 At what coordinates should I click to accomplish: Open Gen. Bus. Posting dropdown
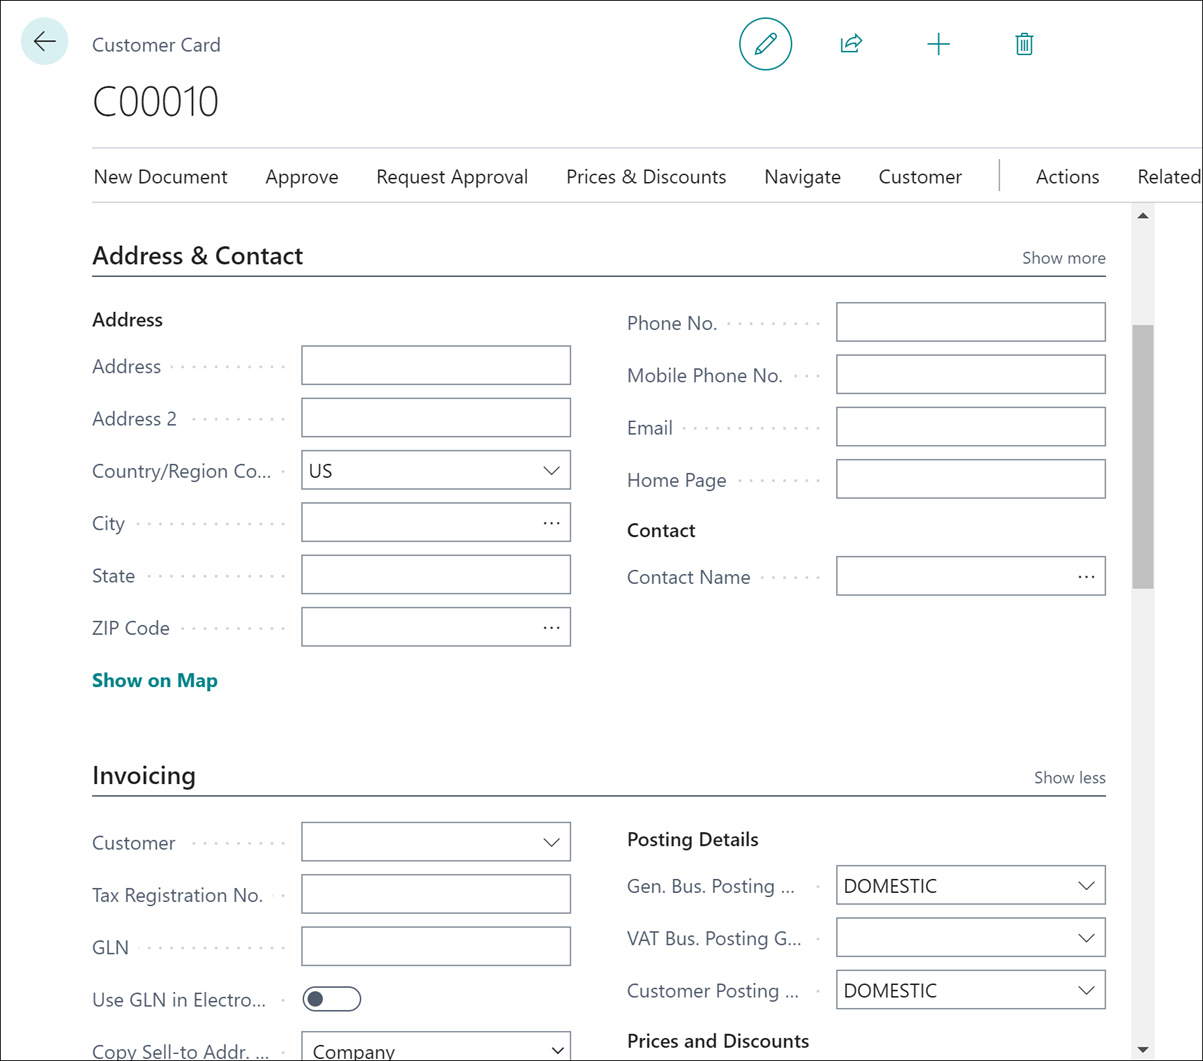click(x=1086, y=885)
